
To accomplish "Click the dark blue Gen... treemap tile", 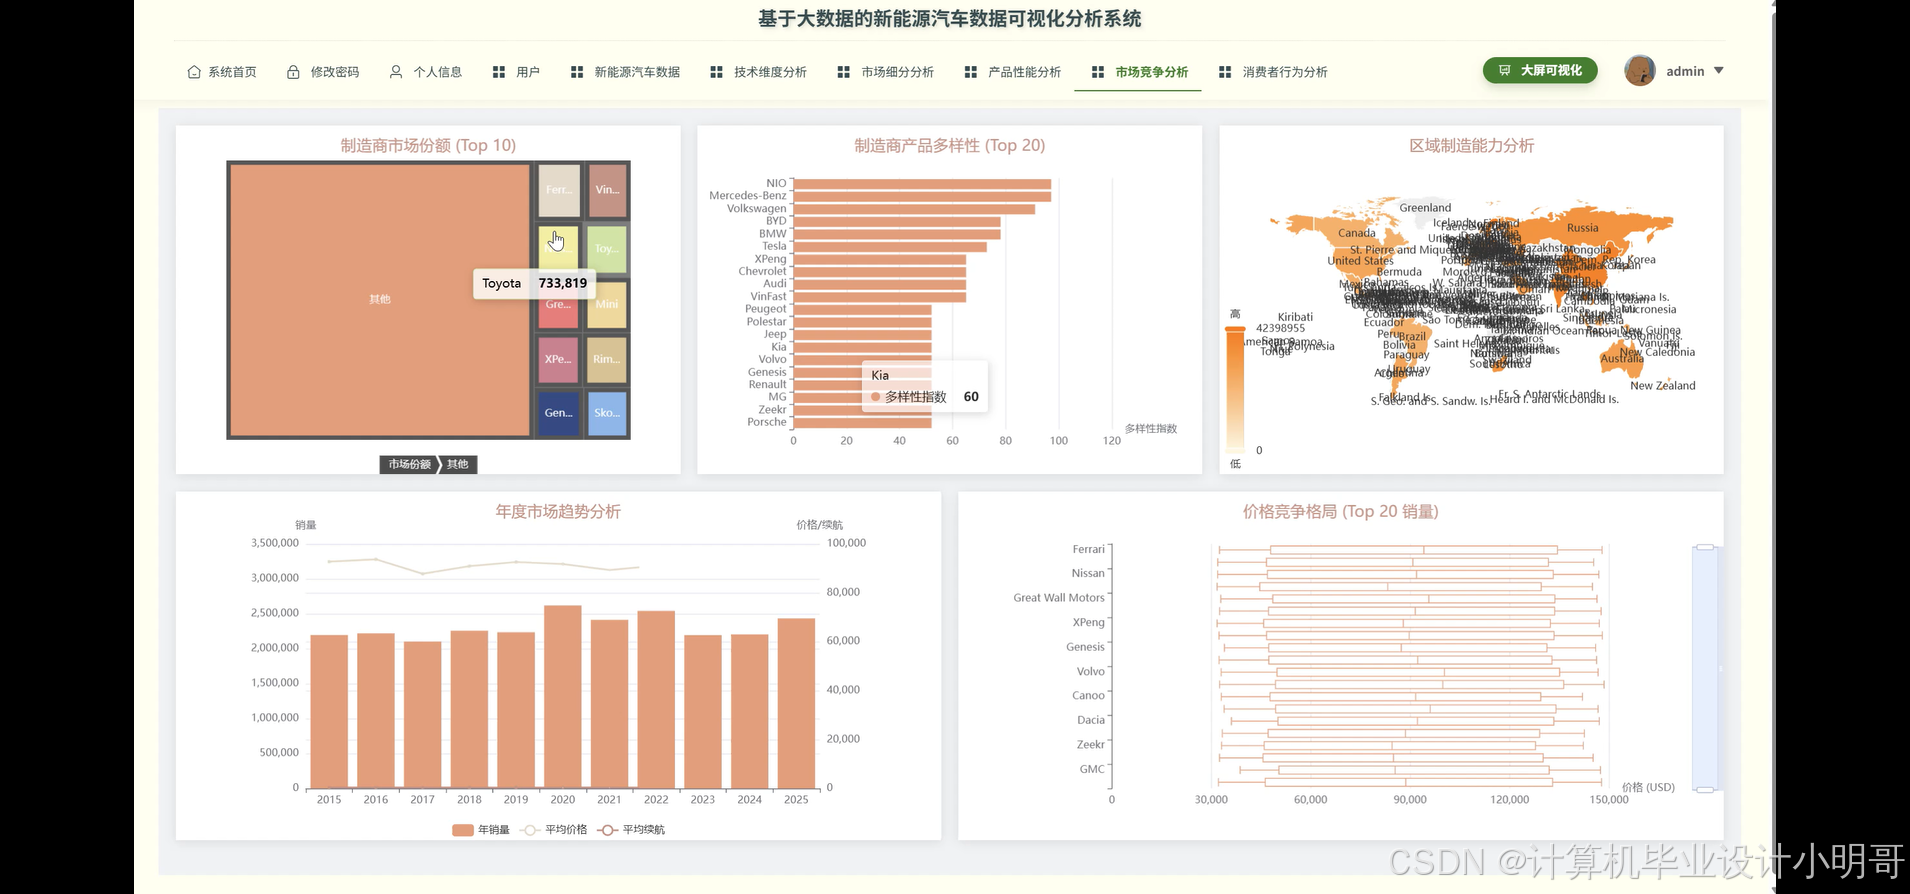I will 559,413.
